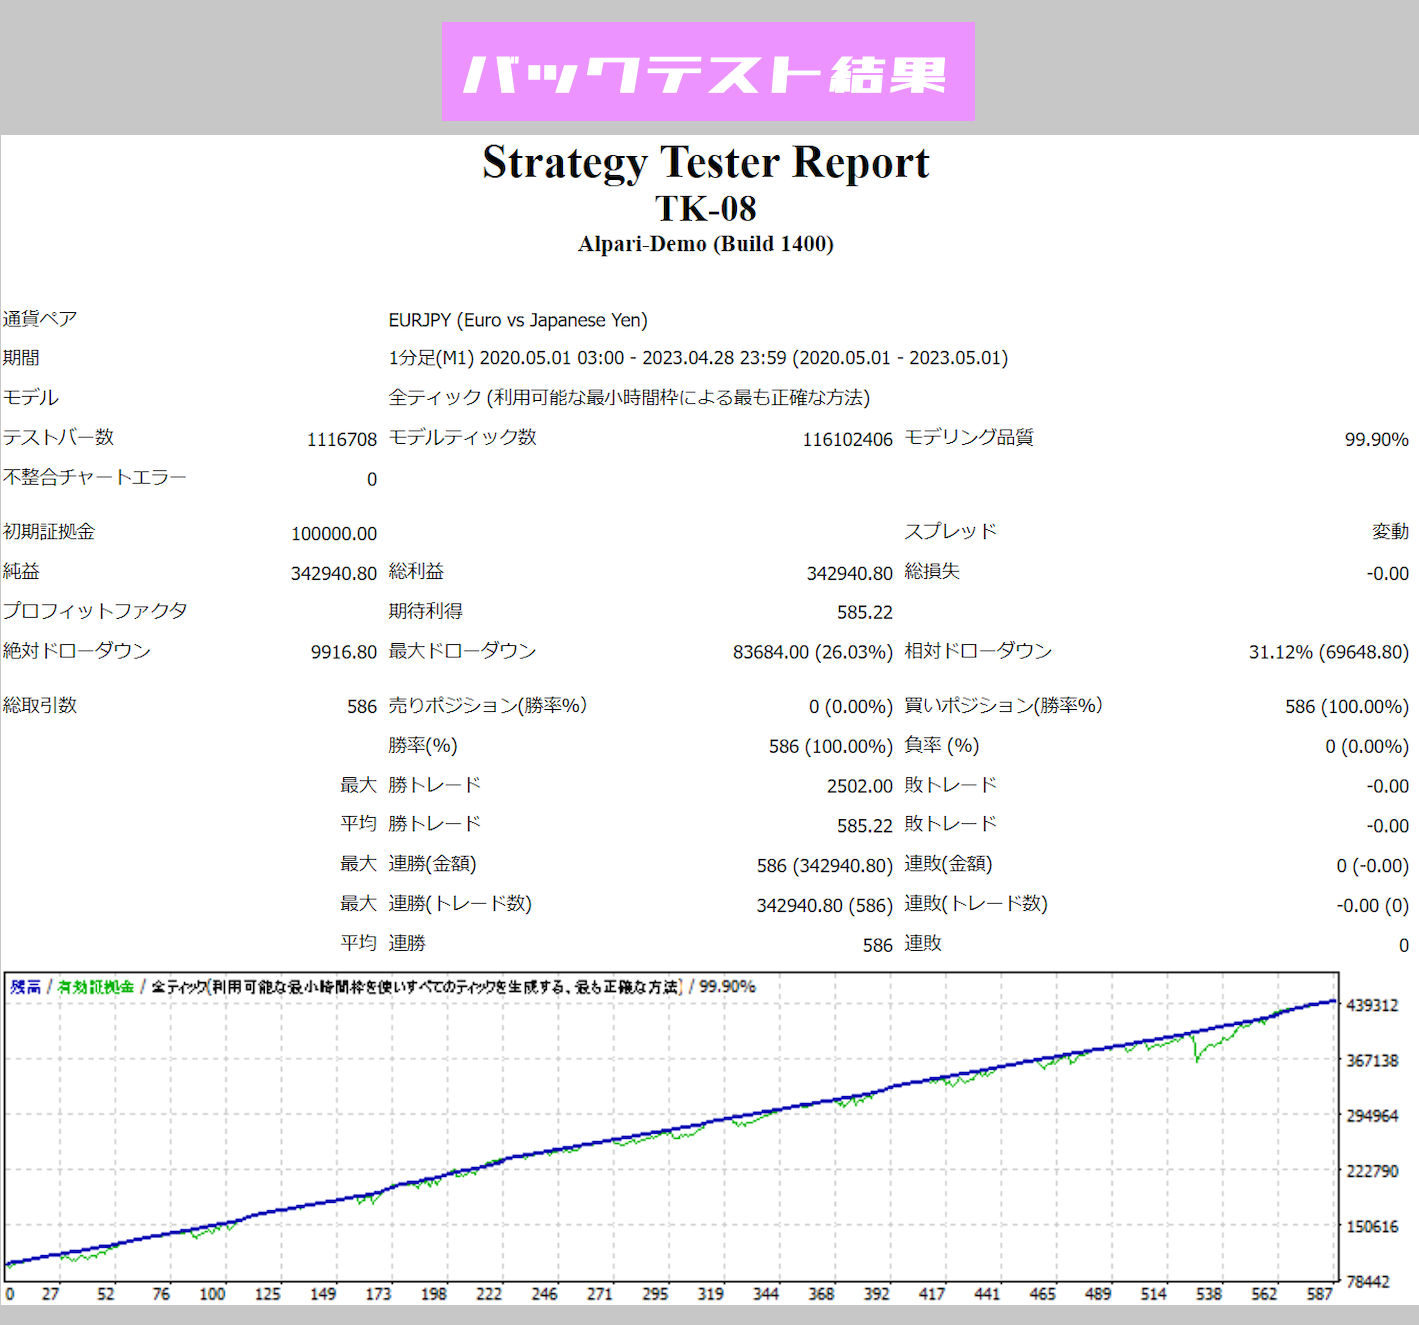Screen dimensions: 1419x1325
Task: Click the 期待利得 label
Action: 425,611
